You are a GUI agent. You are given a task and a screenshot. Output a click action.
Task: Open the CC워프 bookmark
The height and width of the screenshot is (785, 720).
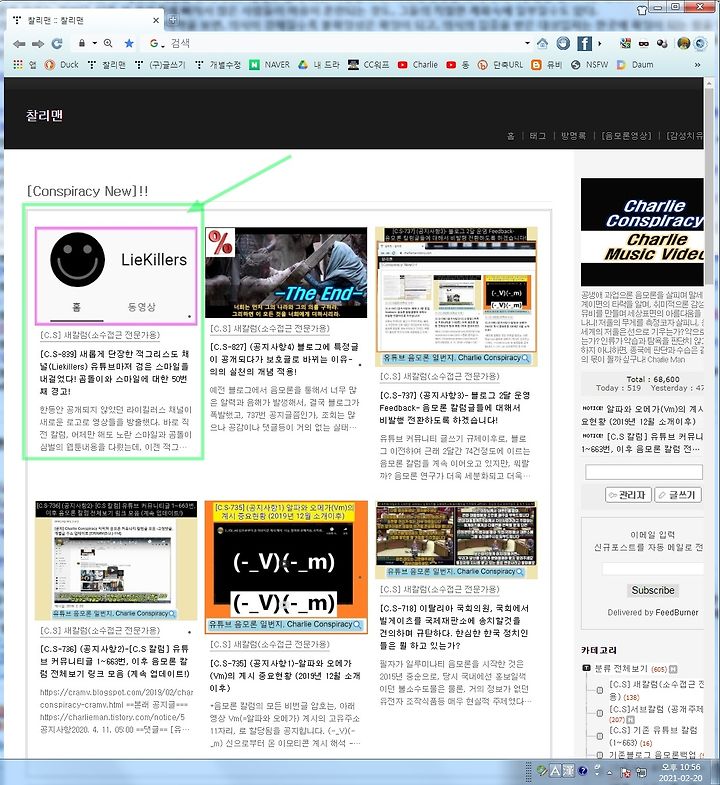(x=369, y=65)
